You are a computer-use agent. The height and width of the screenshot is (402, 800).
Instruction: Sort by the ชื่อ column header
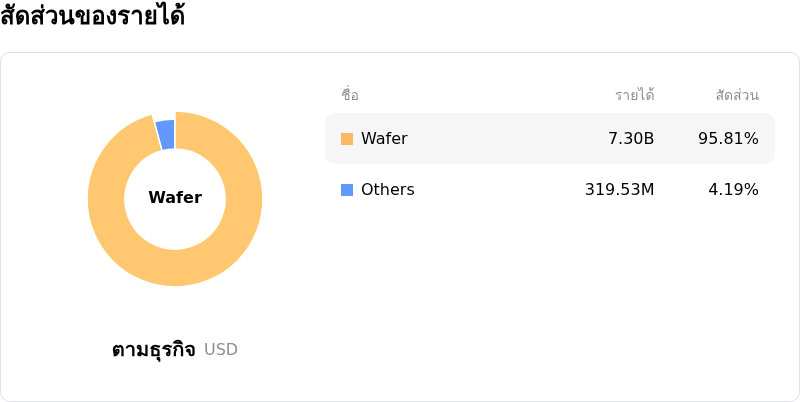point(350,96)
